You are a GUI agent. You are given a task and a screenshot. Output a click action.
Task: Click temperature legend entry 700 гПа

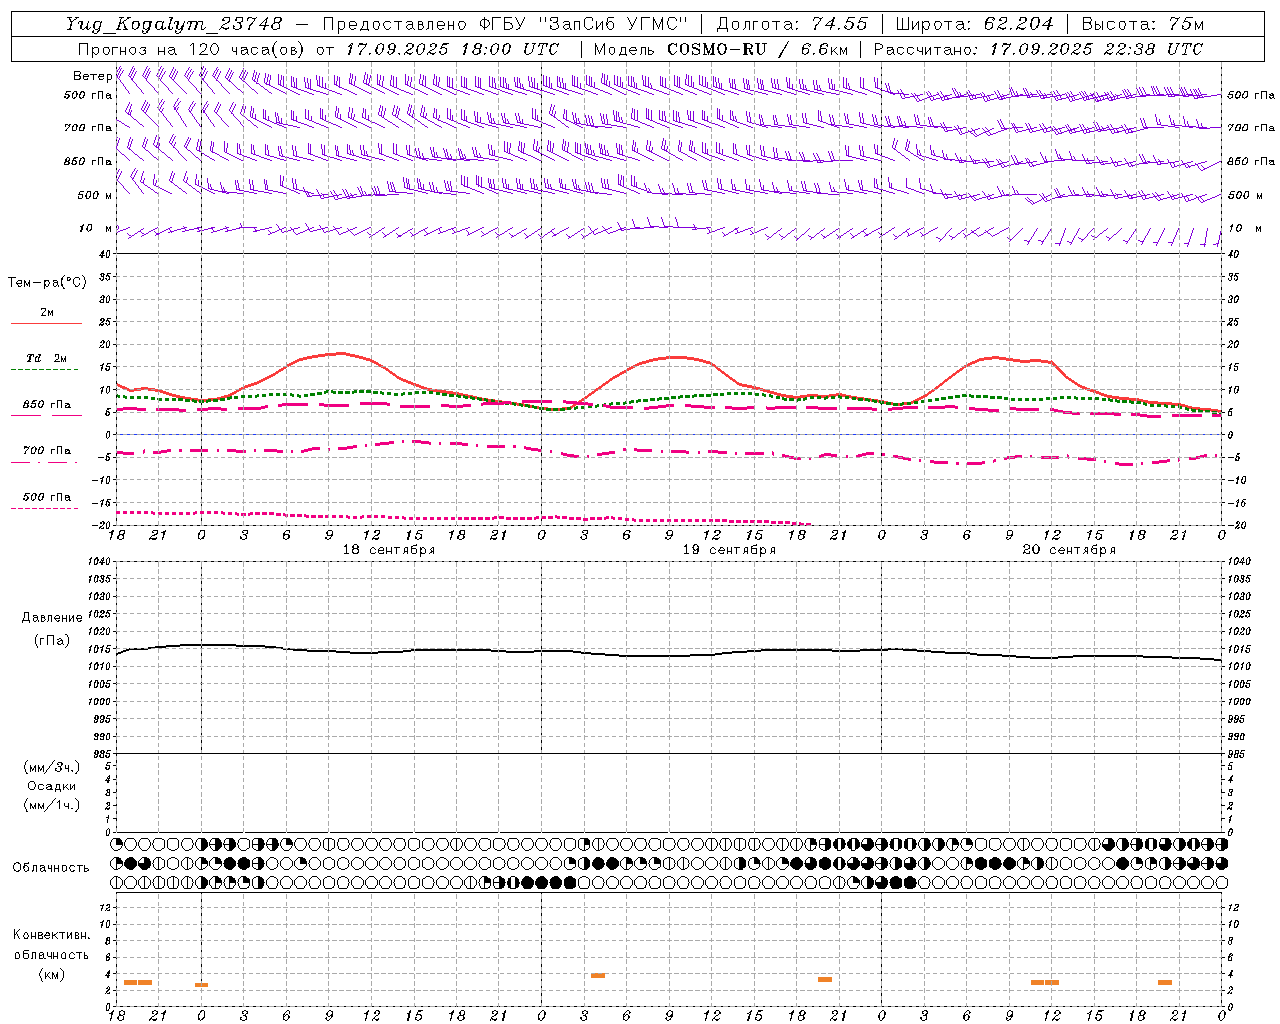coord(47,451)
